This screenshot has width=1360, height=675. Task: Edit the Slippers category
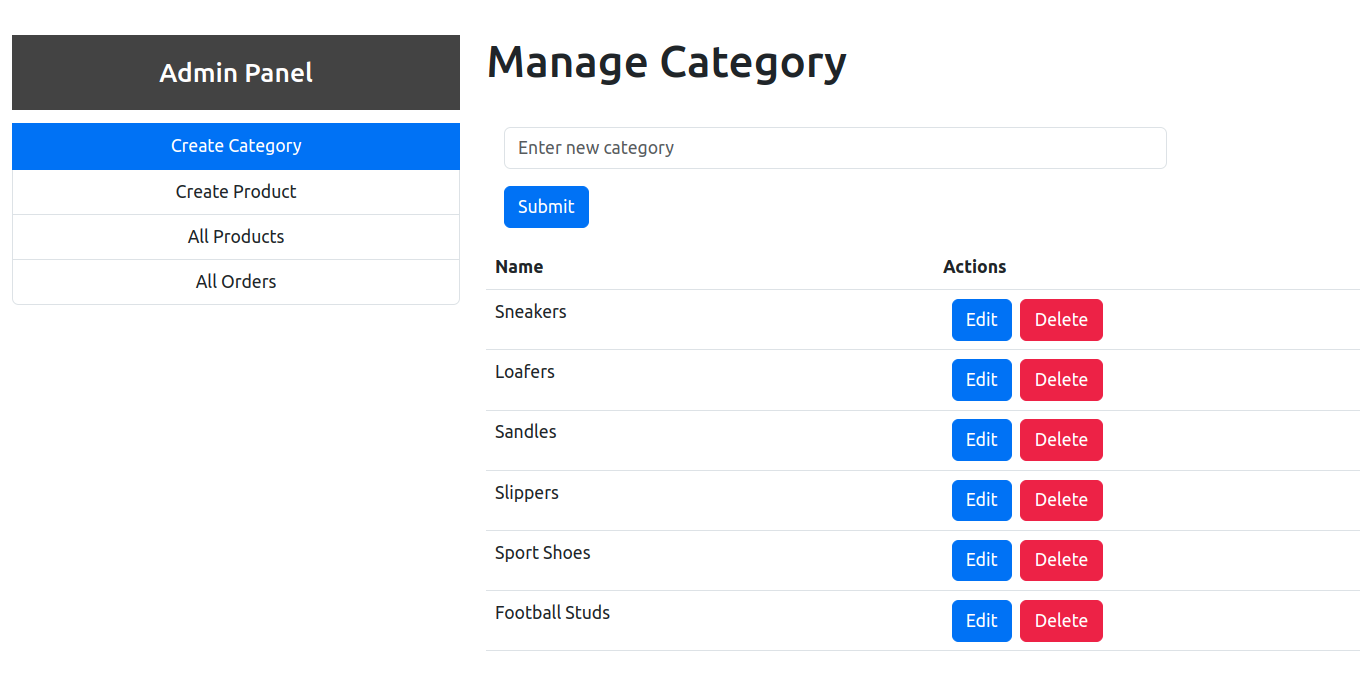pos(981,500)
